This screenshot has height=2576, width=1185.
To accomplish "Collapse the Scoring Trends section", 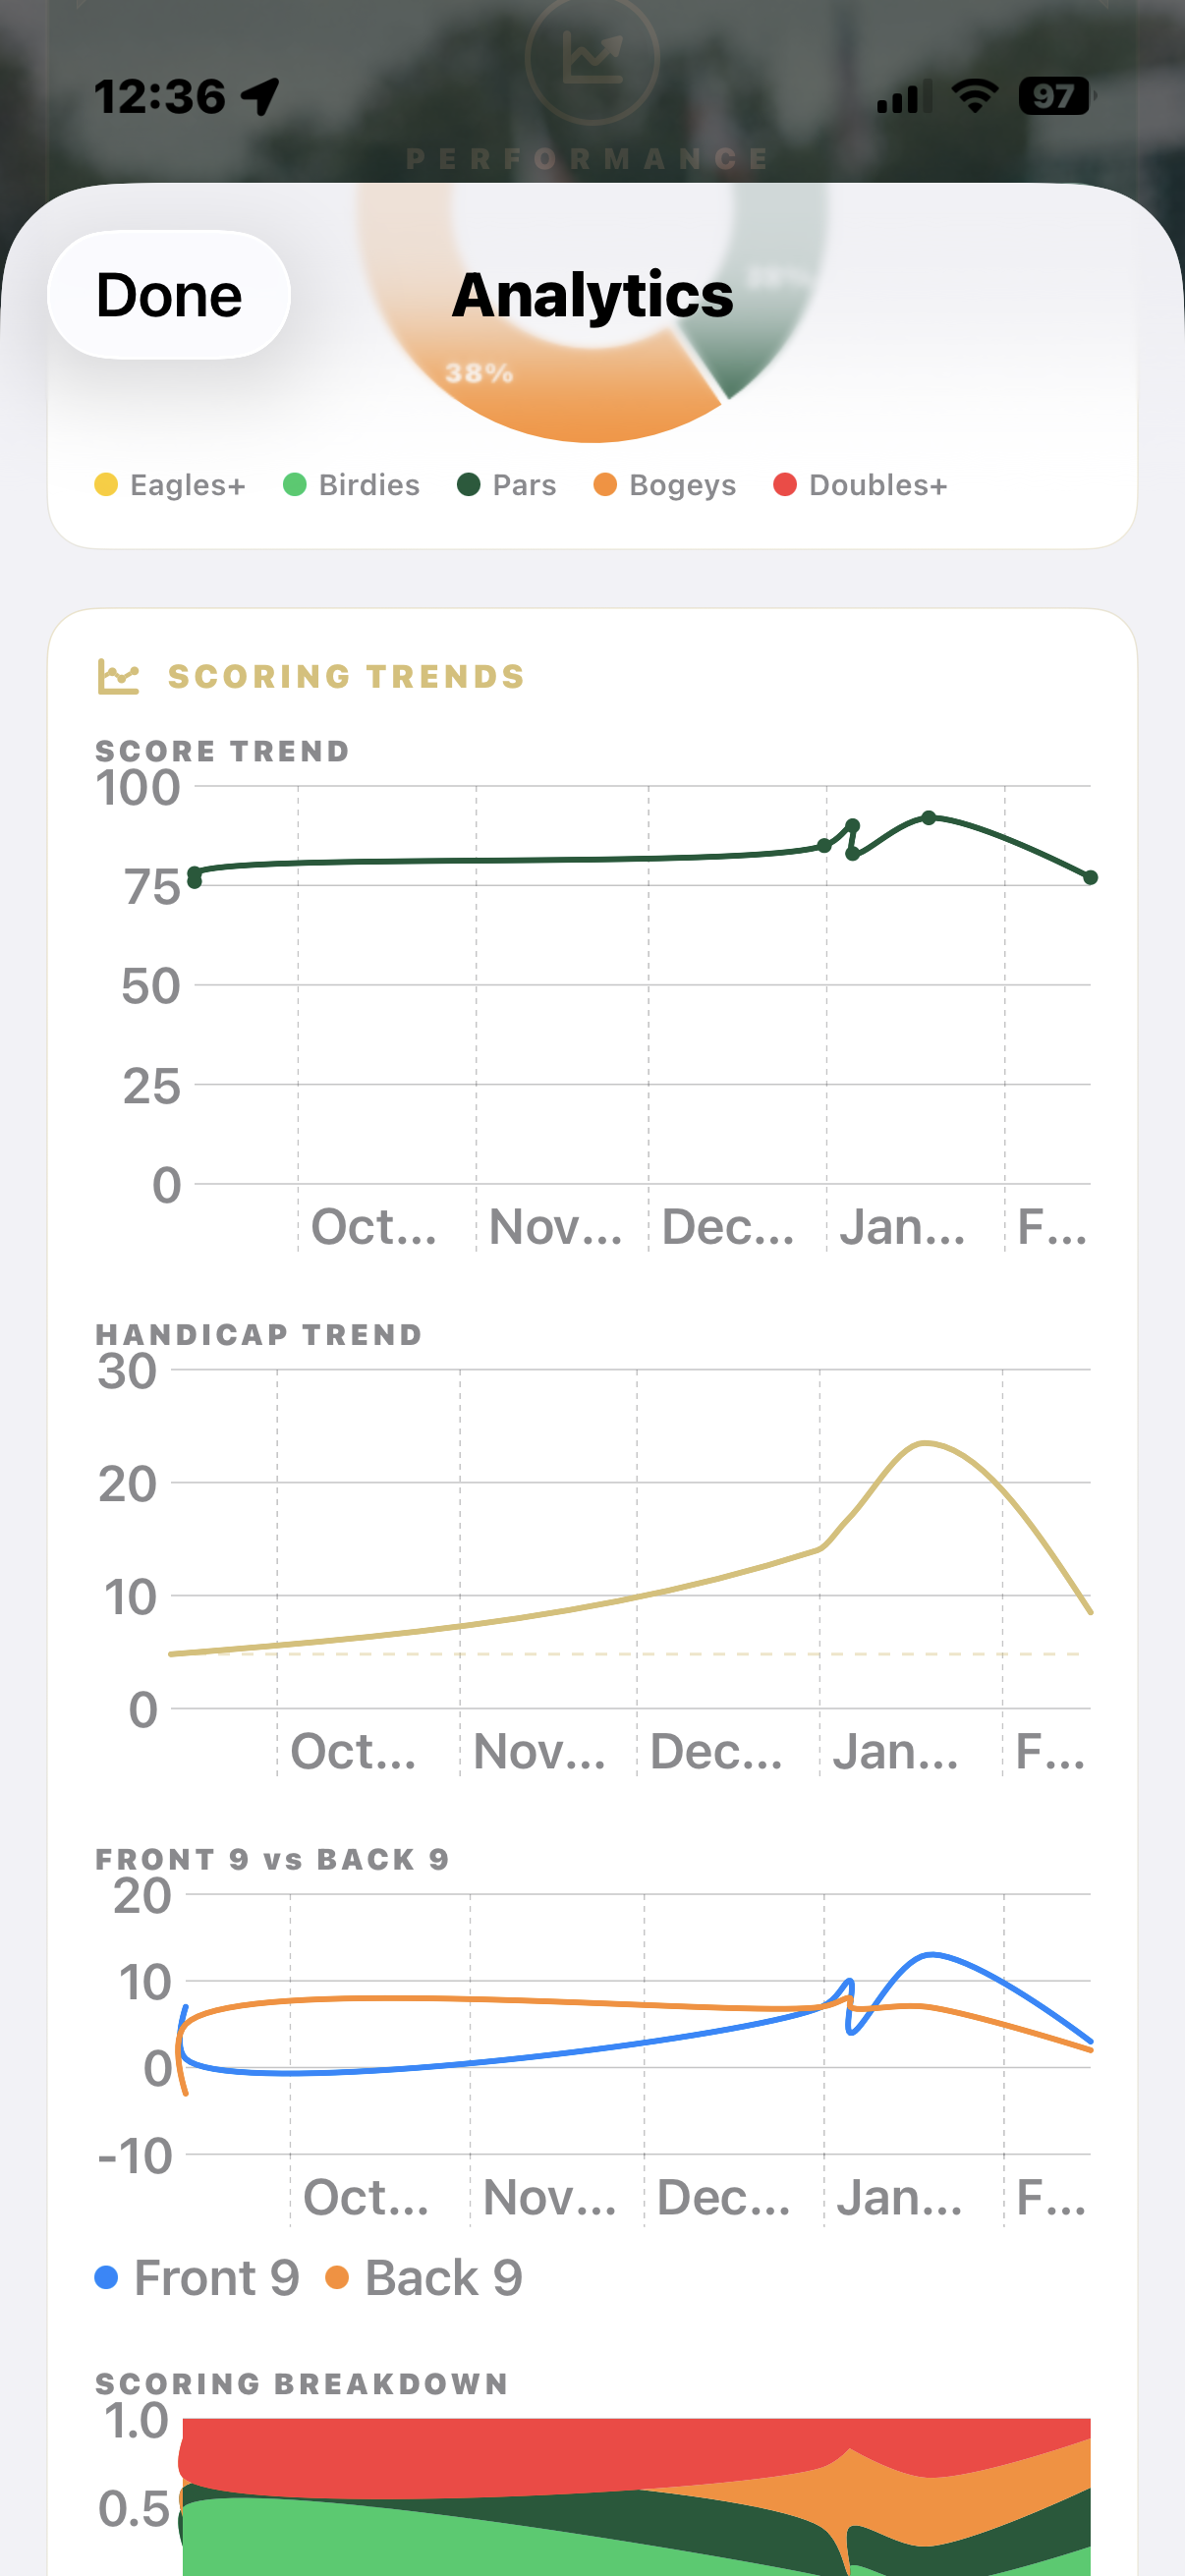I will (345, 677).
